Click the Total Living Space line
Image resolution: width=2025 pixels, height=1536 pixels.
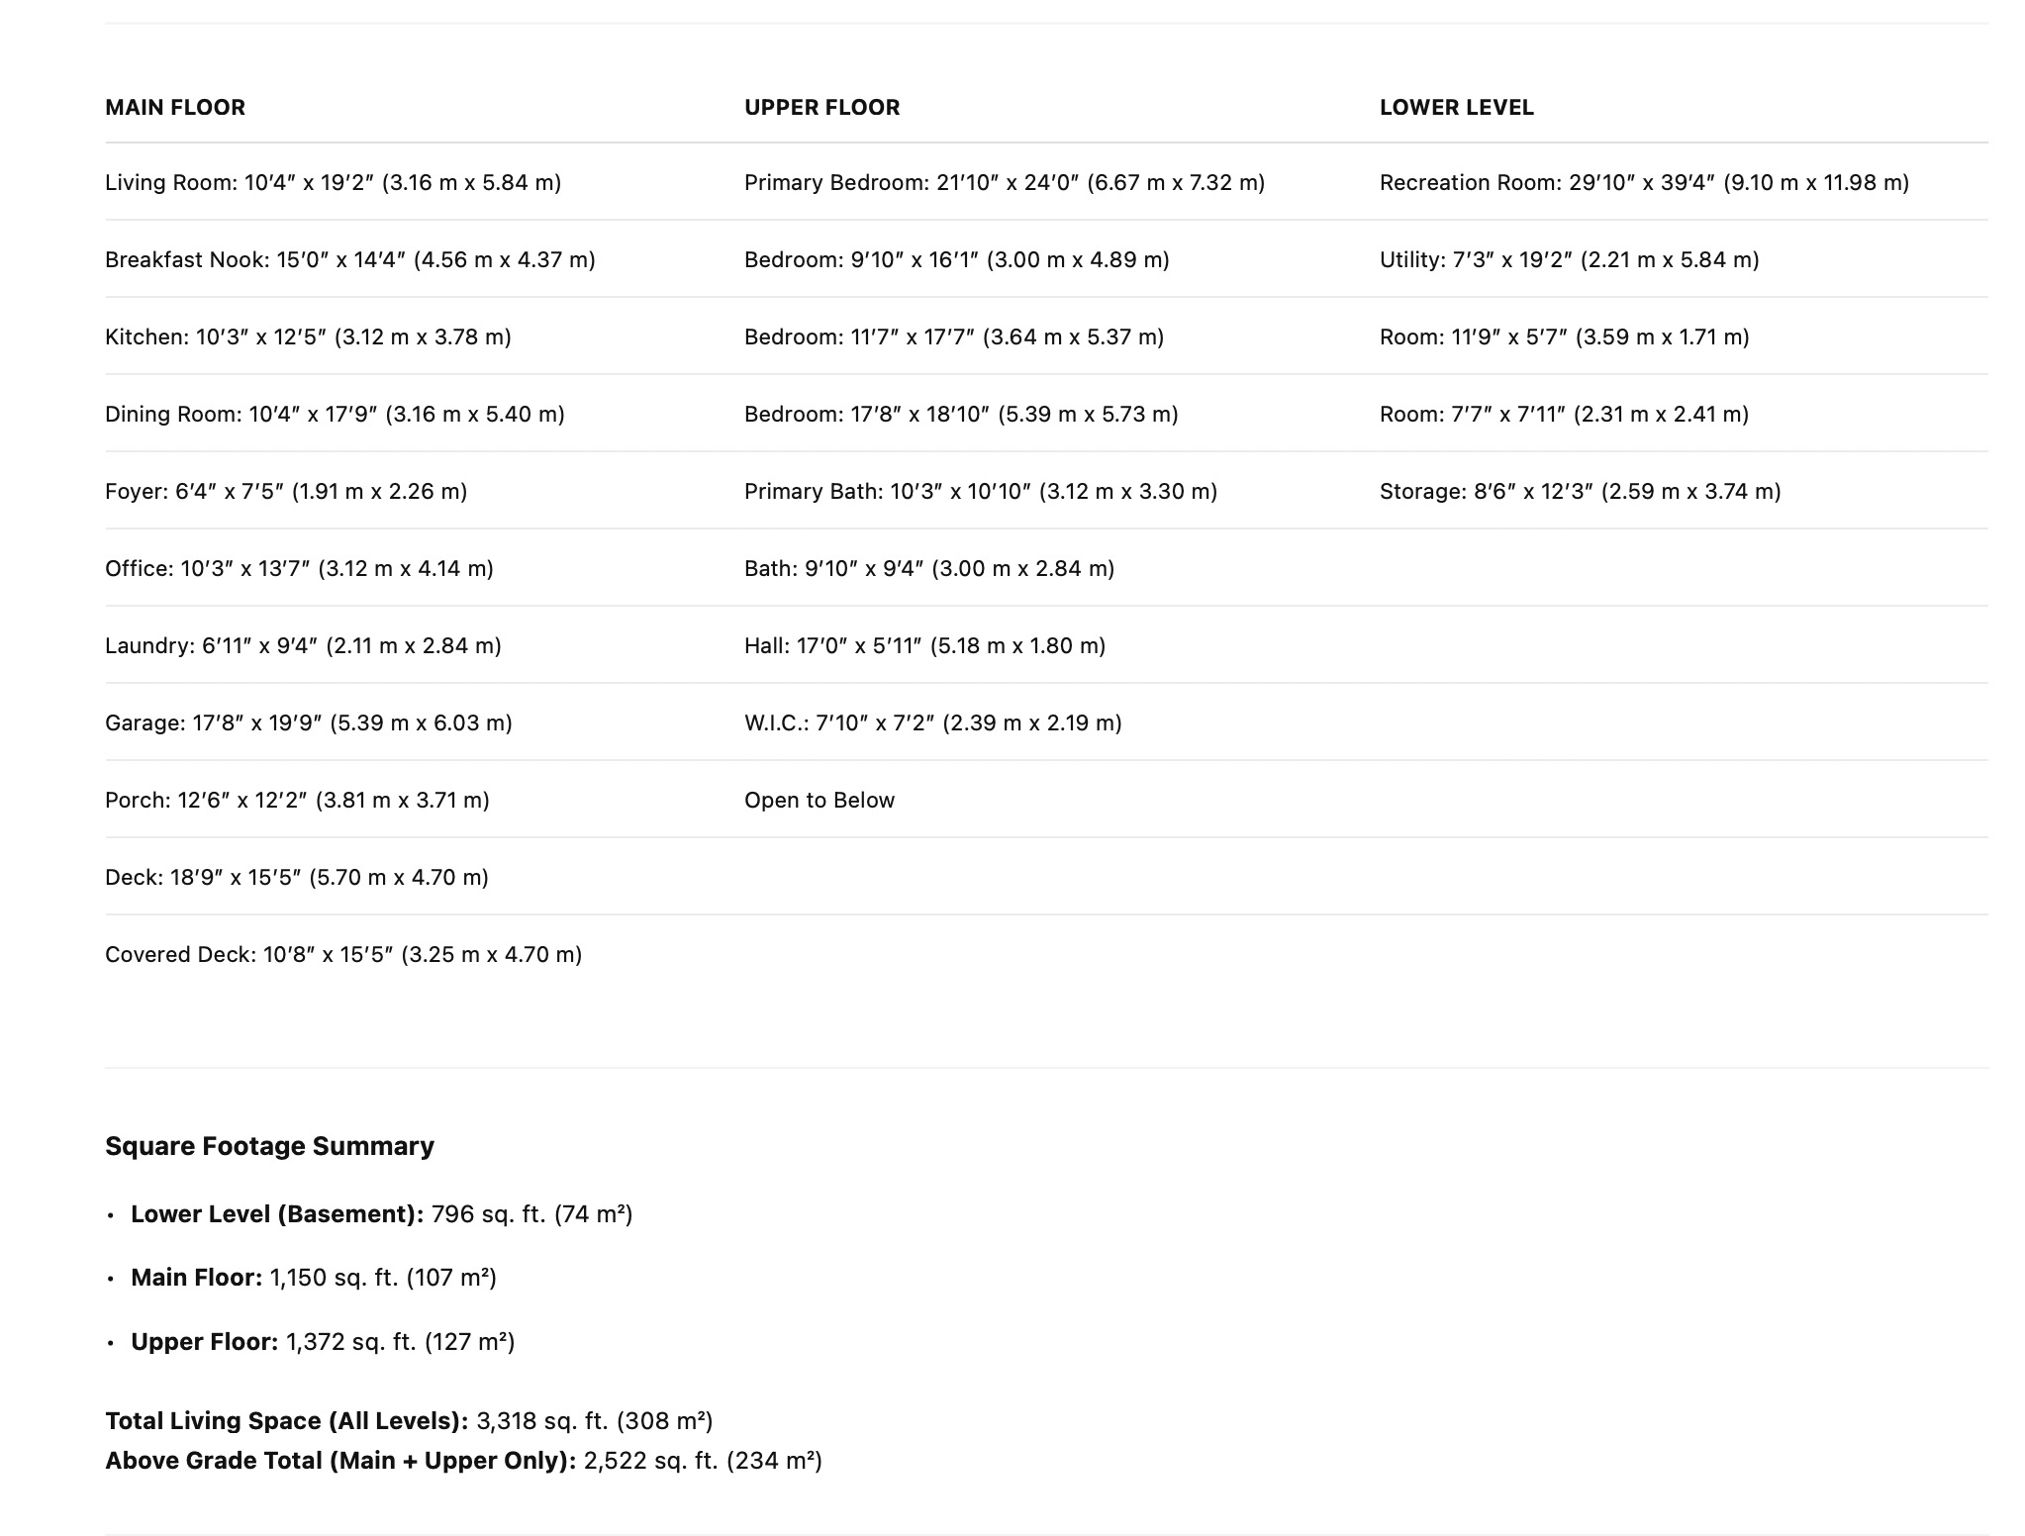(409, 1421)
